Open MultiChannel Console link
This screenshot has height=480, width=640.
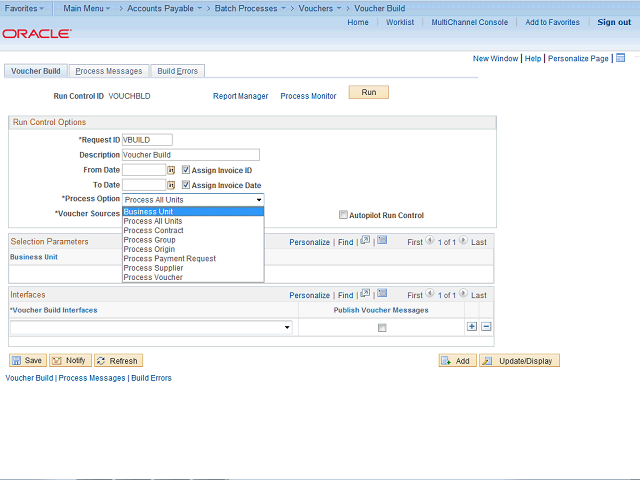469,22
